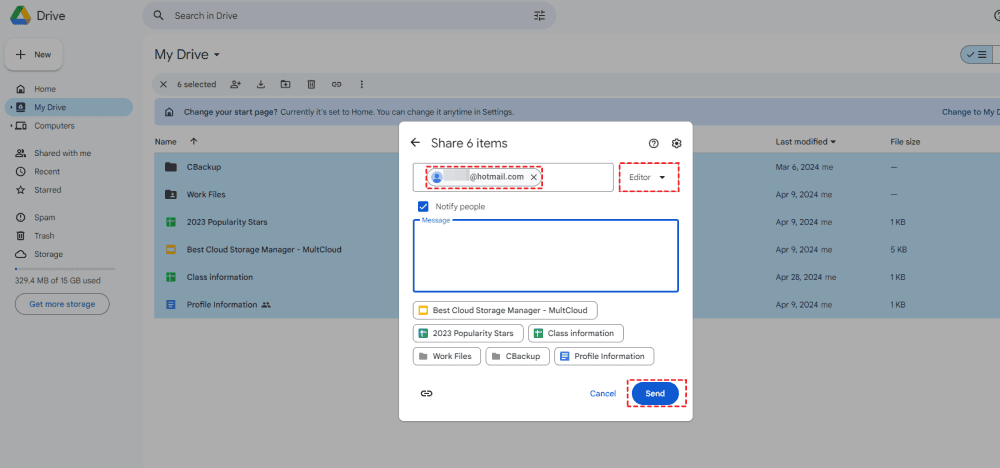Move selected items to folder icon
Image resolution: width=1000 pixels, height=468 pixels.
click(x=285, y=84)
